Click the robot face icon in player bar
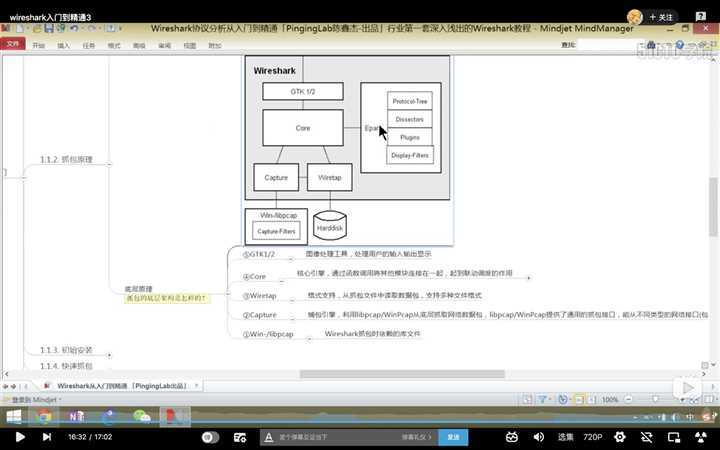720x450 pixels. pyautogui.click(x=512, y=437)
